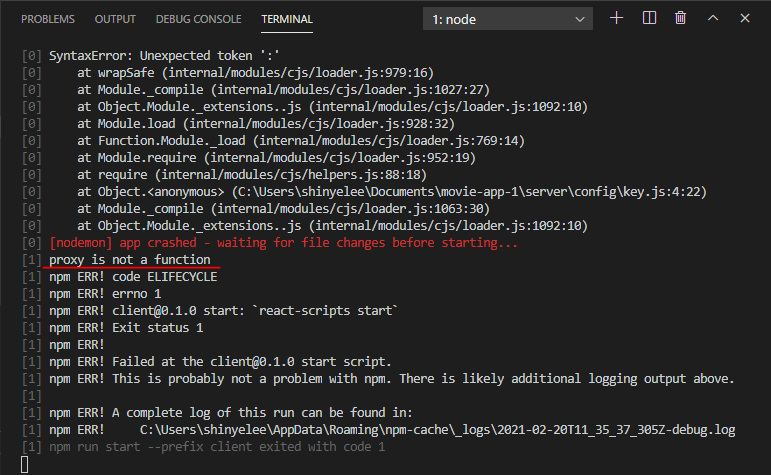The image size is (771, 475).
Task: Click 'Failed at the client@0.1.0 start script' line
Action: [x=220, y=362]
